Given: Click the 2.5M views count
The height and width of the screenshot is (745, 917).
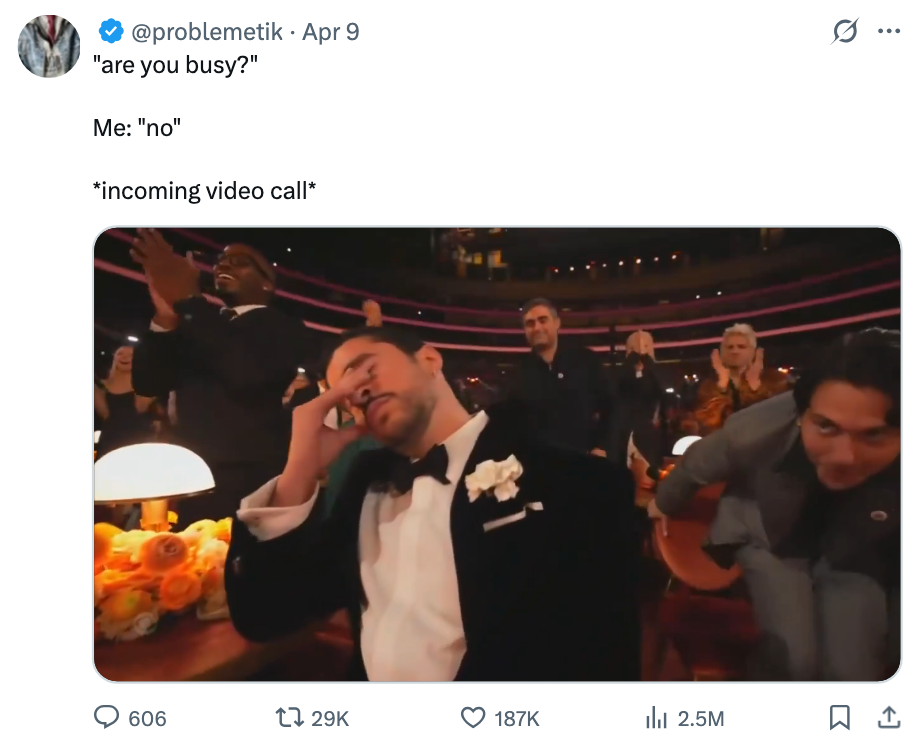Looking at the screenshot, I should (700, 718).
